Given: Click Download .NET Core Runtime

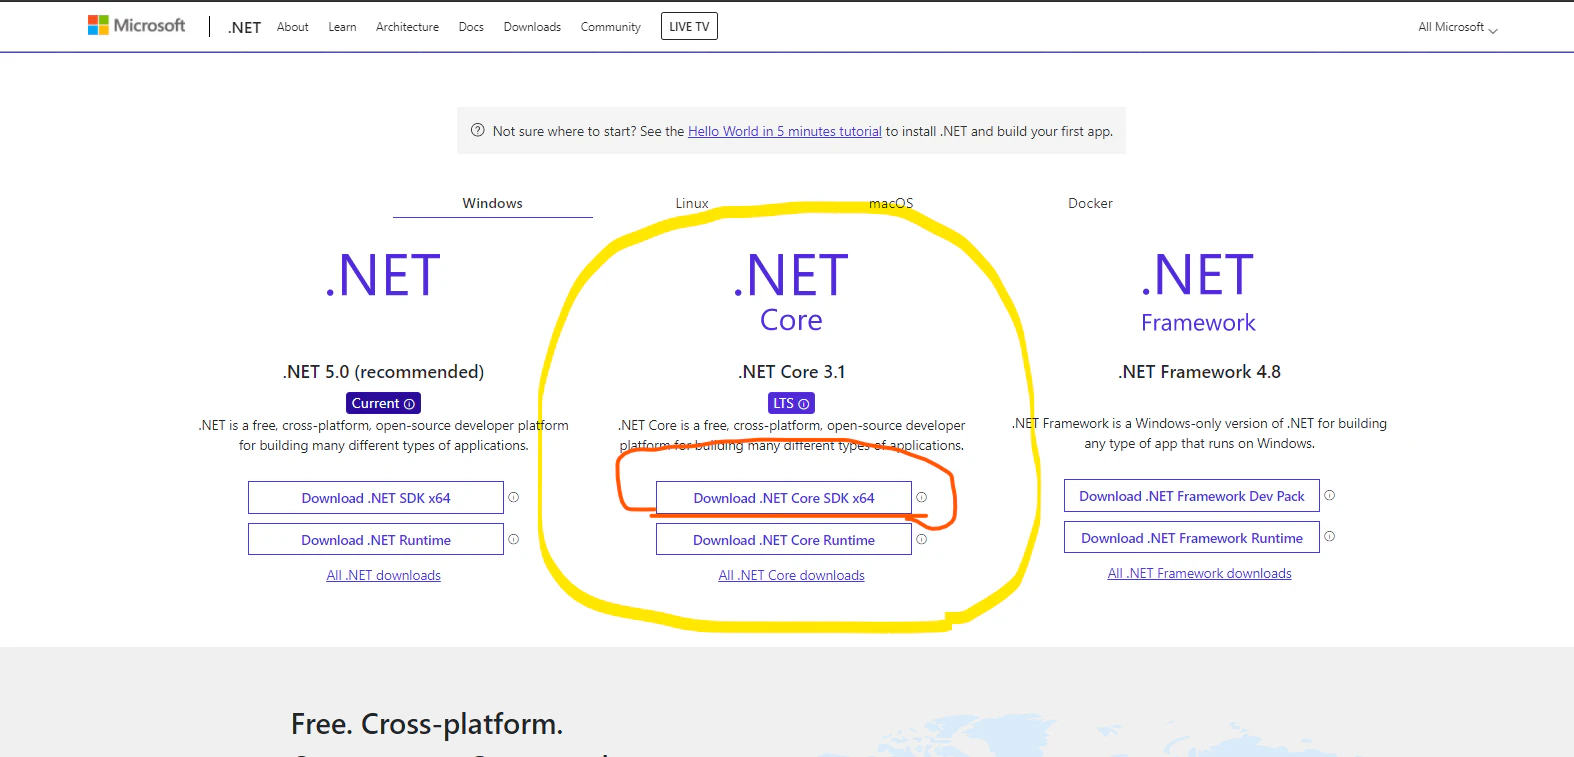Looking at the screenshot, I should 784,540.
